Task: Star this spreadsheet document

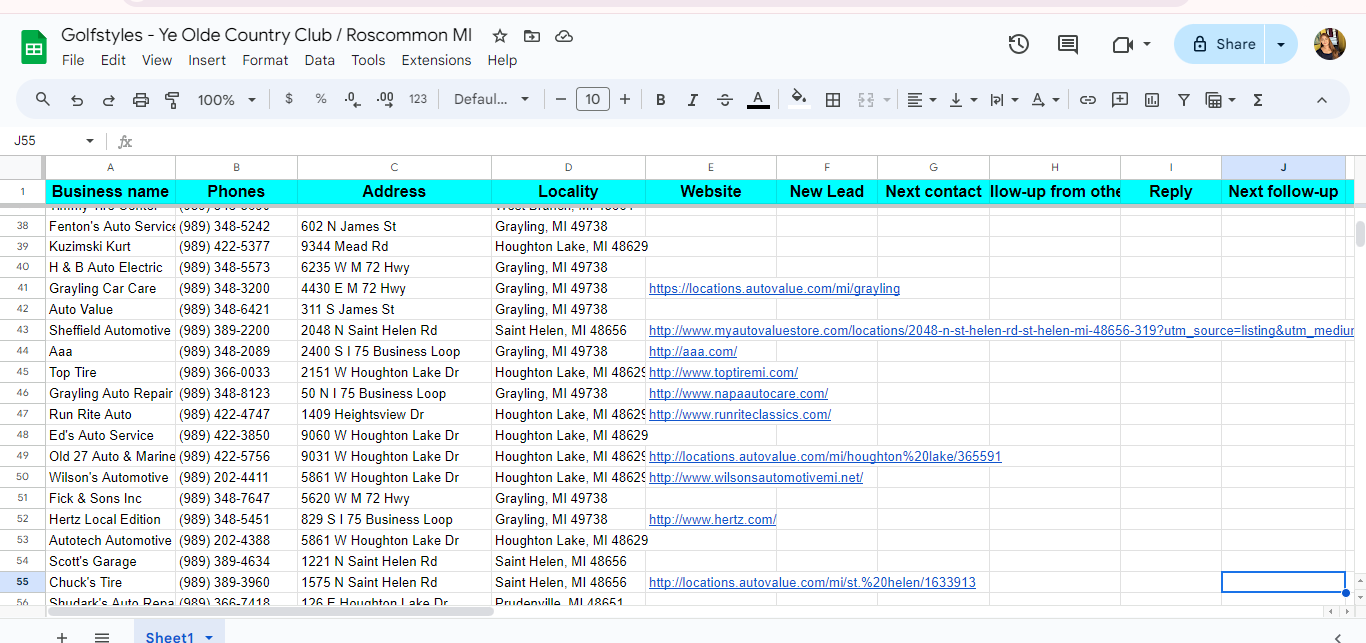Action: [x=500, y=36]
